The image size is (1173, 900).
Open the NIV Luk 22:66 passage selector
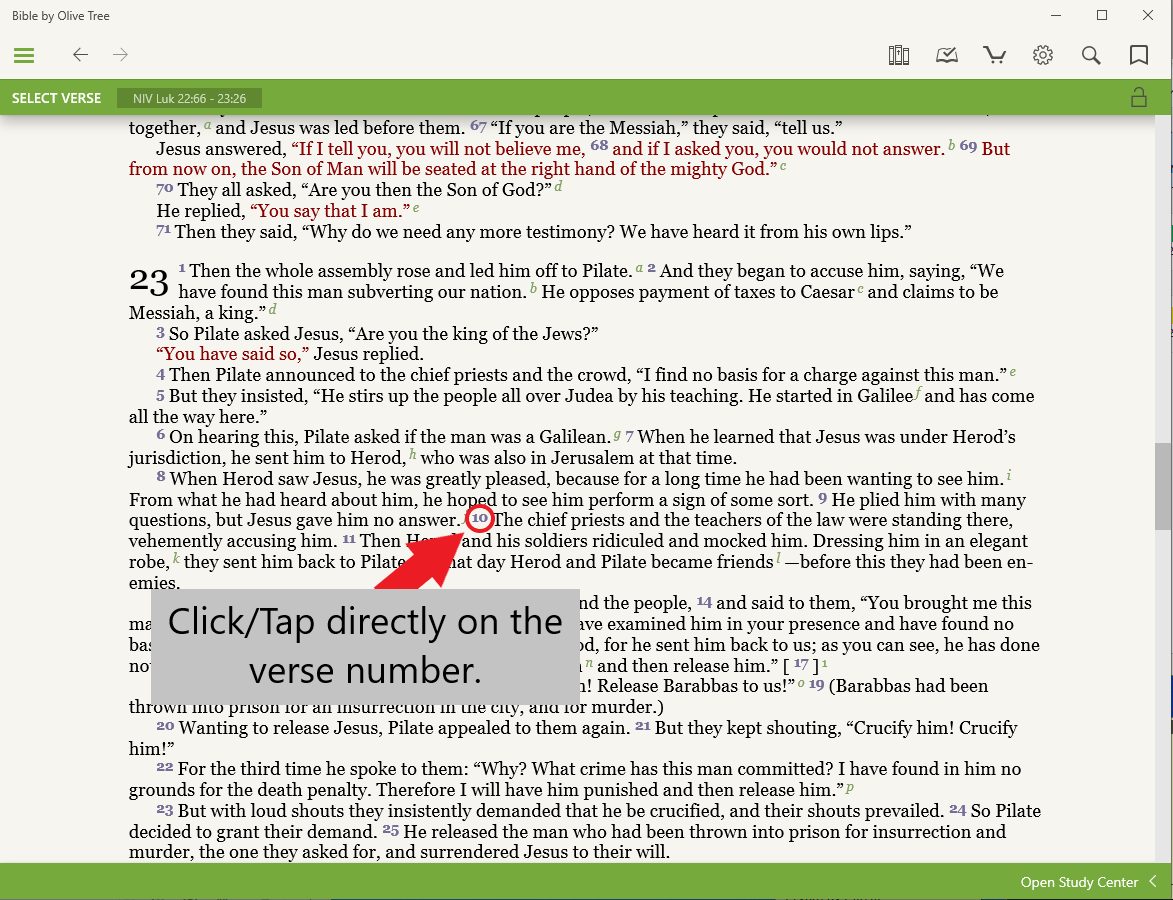tap(189, 98)
